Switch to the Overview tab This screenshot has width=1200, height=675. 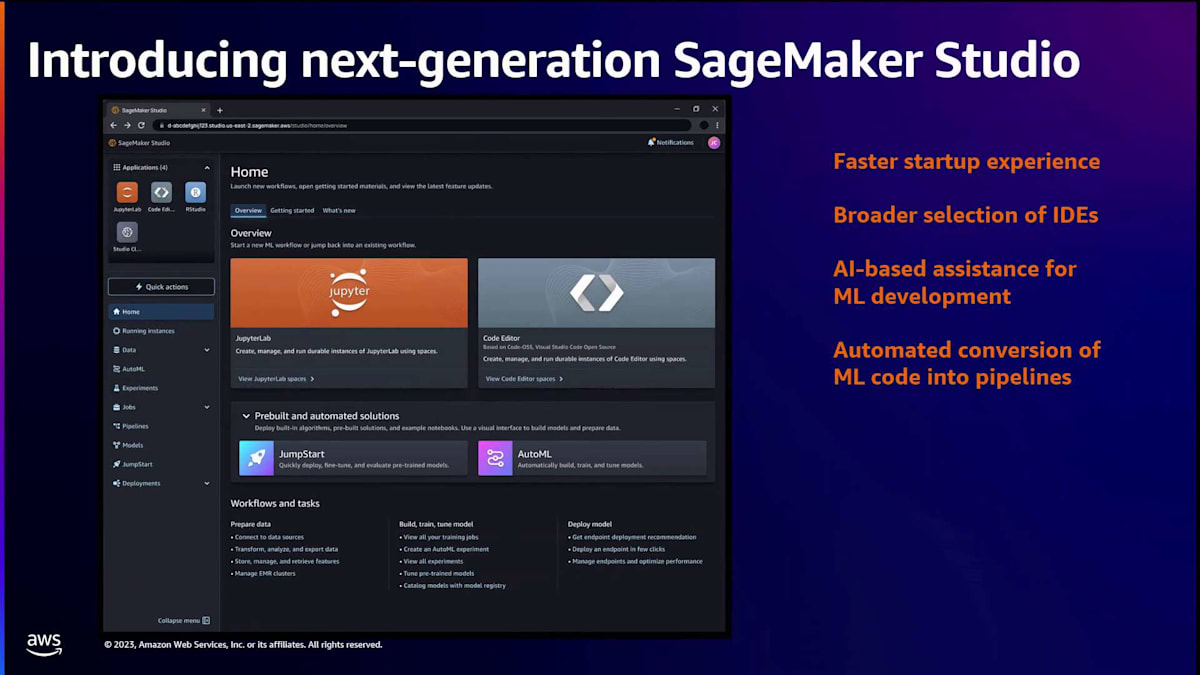pos(248,210)
